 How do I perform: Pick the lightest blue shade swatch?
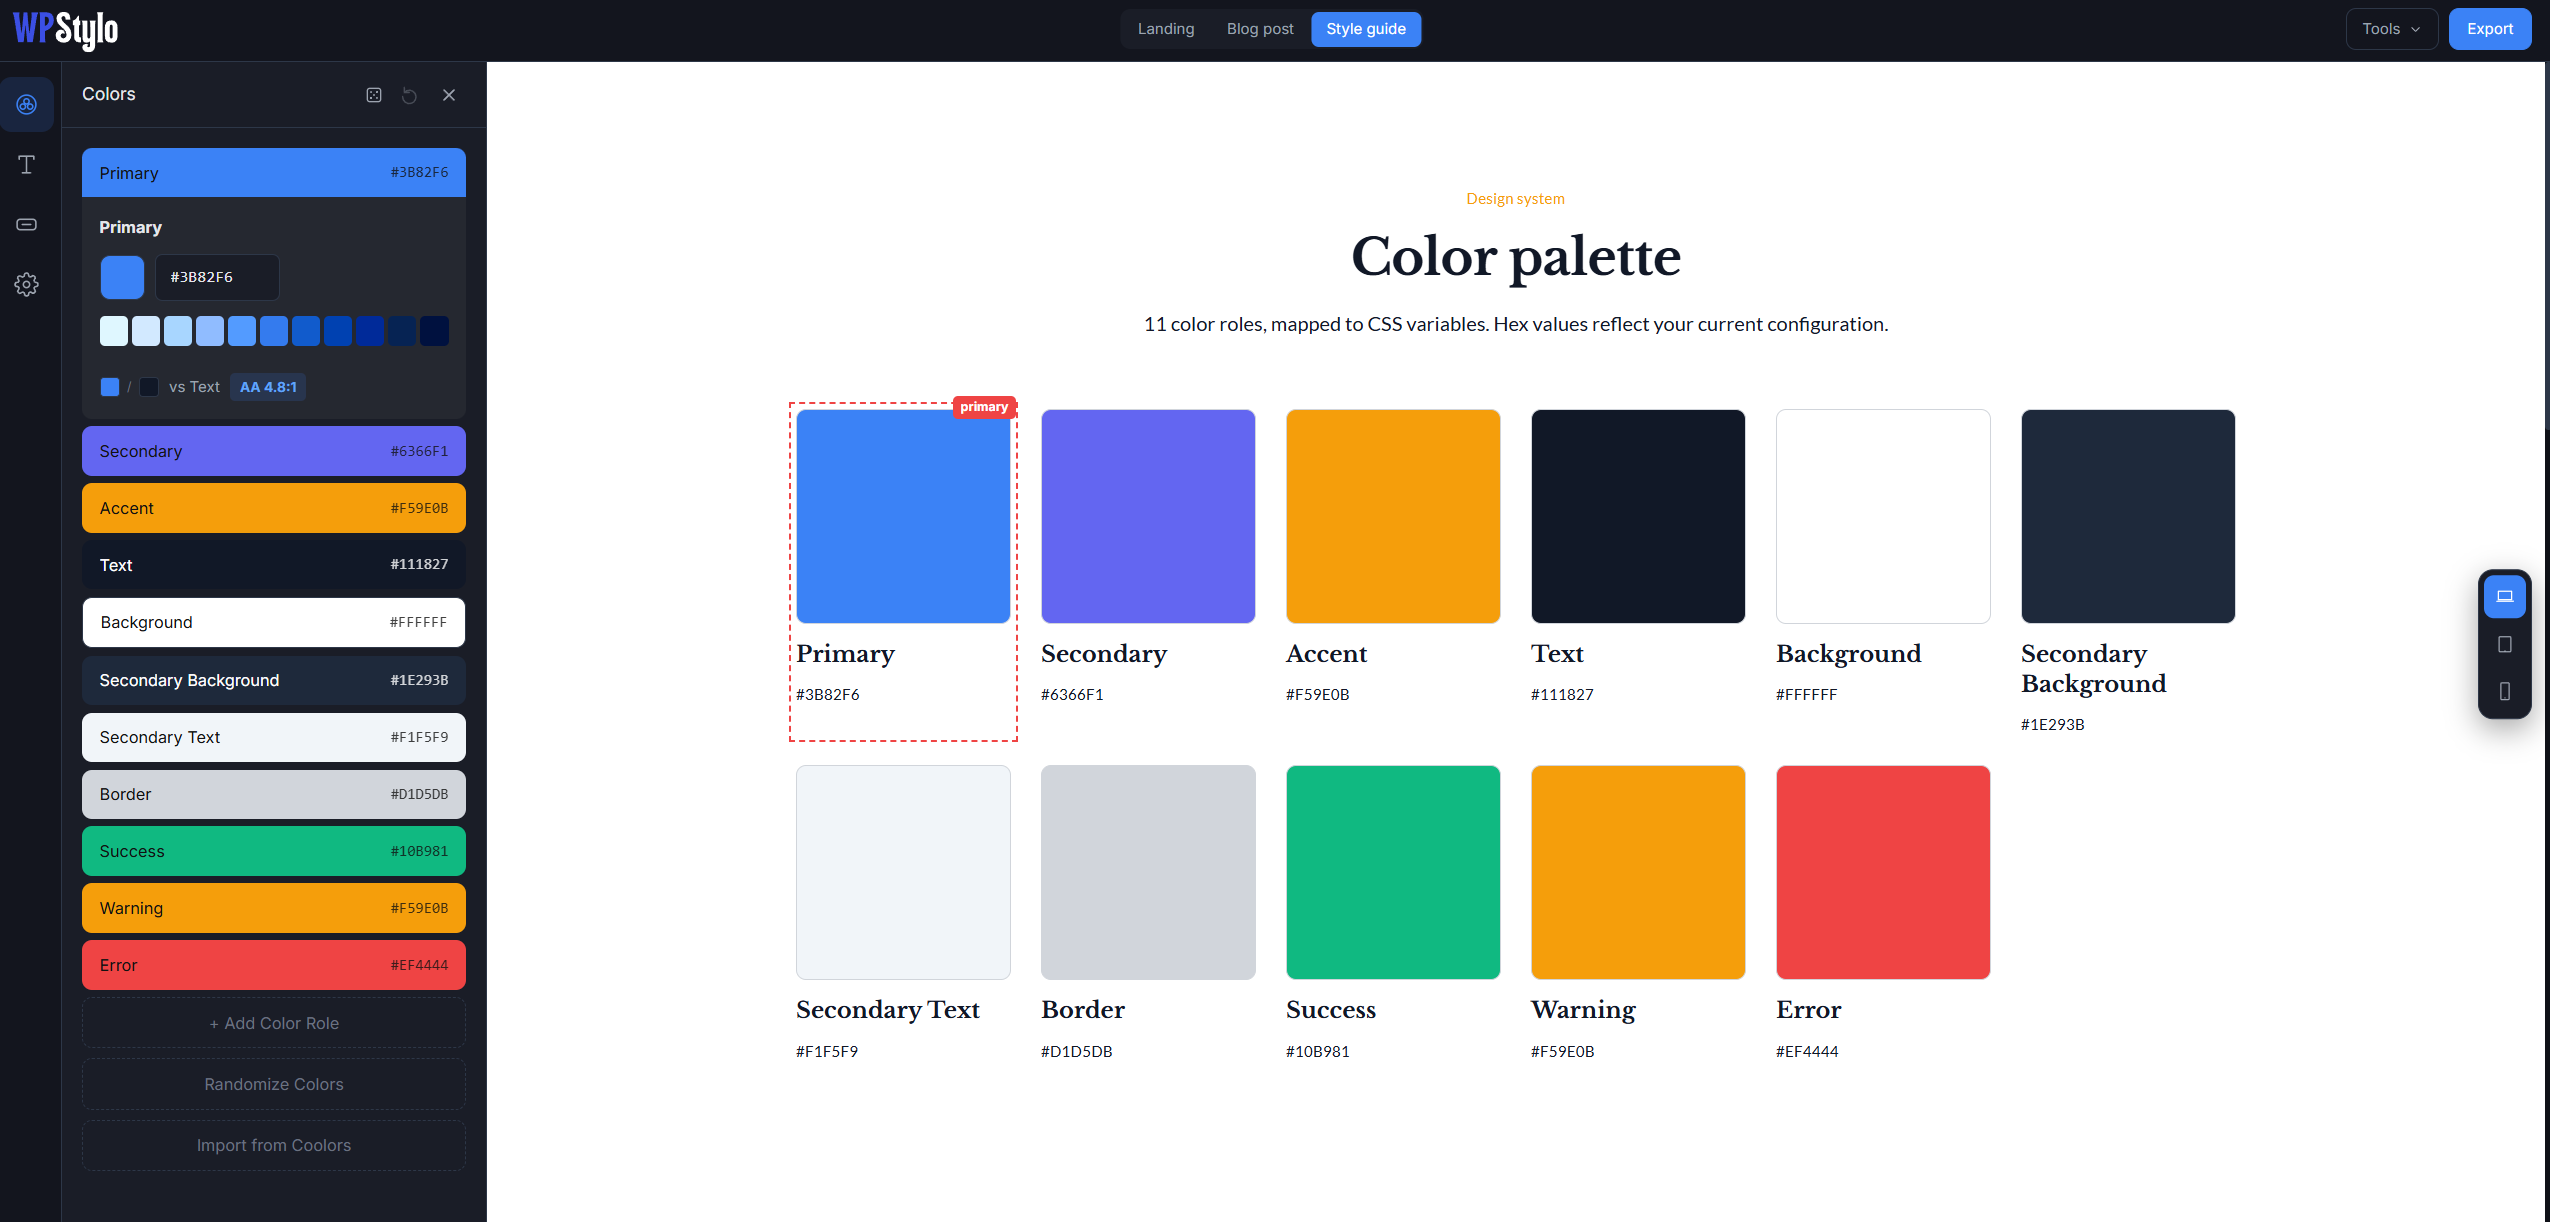tap(114, 331)
